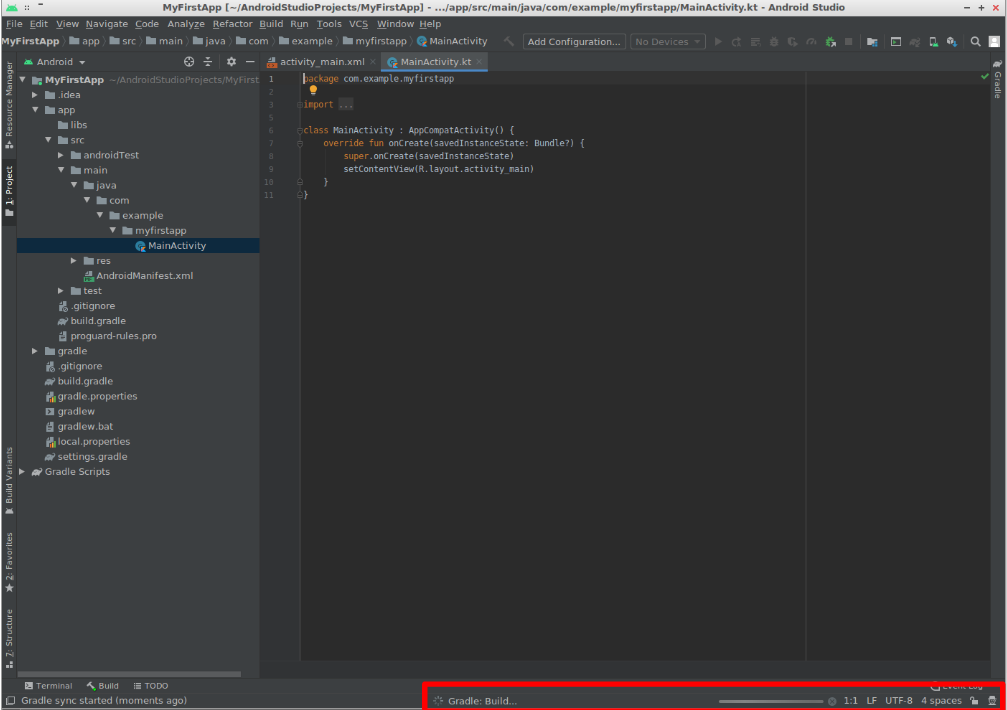This screenshot has width=1007, height=710.
Task: Toggle the Z: Structure side panel
Action: tap(9, 639)
